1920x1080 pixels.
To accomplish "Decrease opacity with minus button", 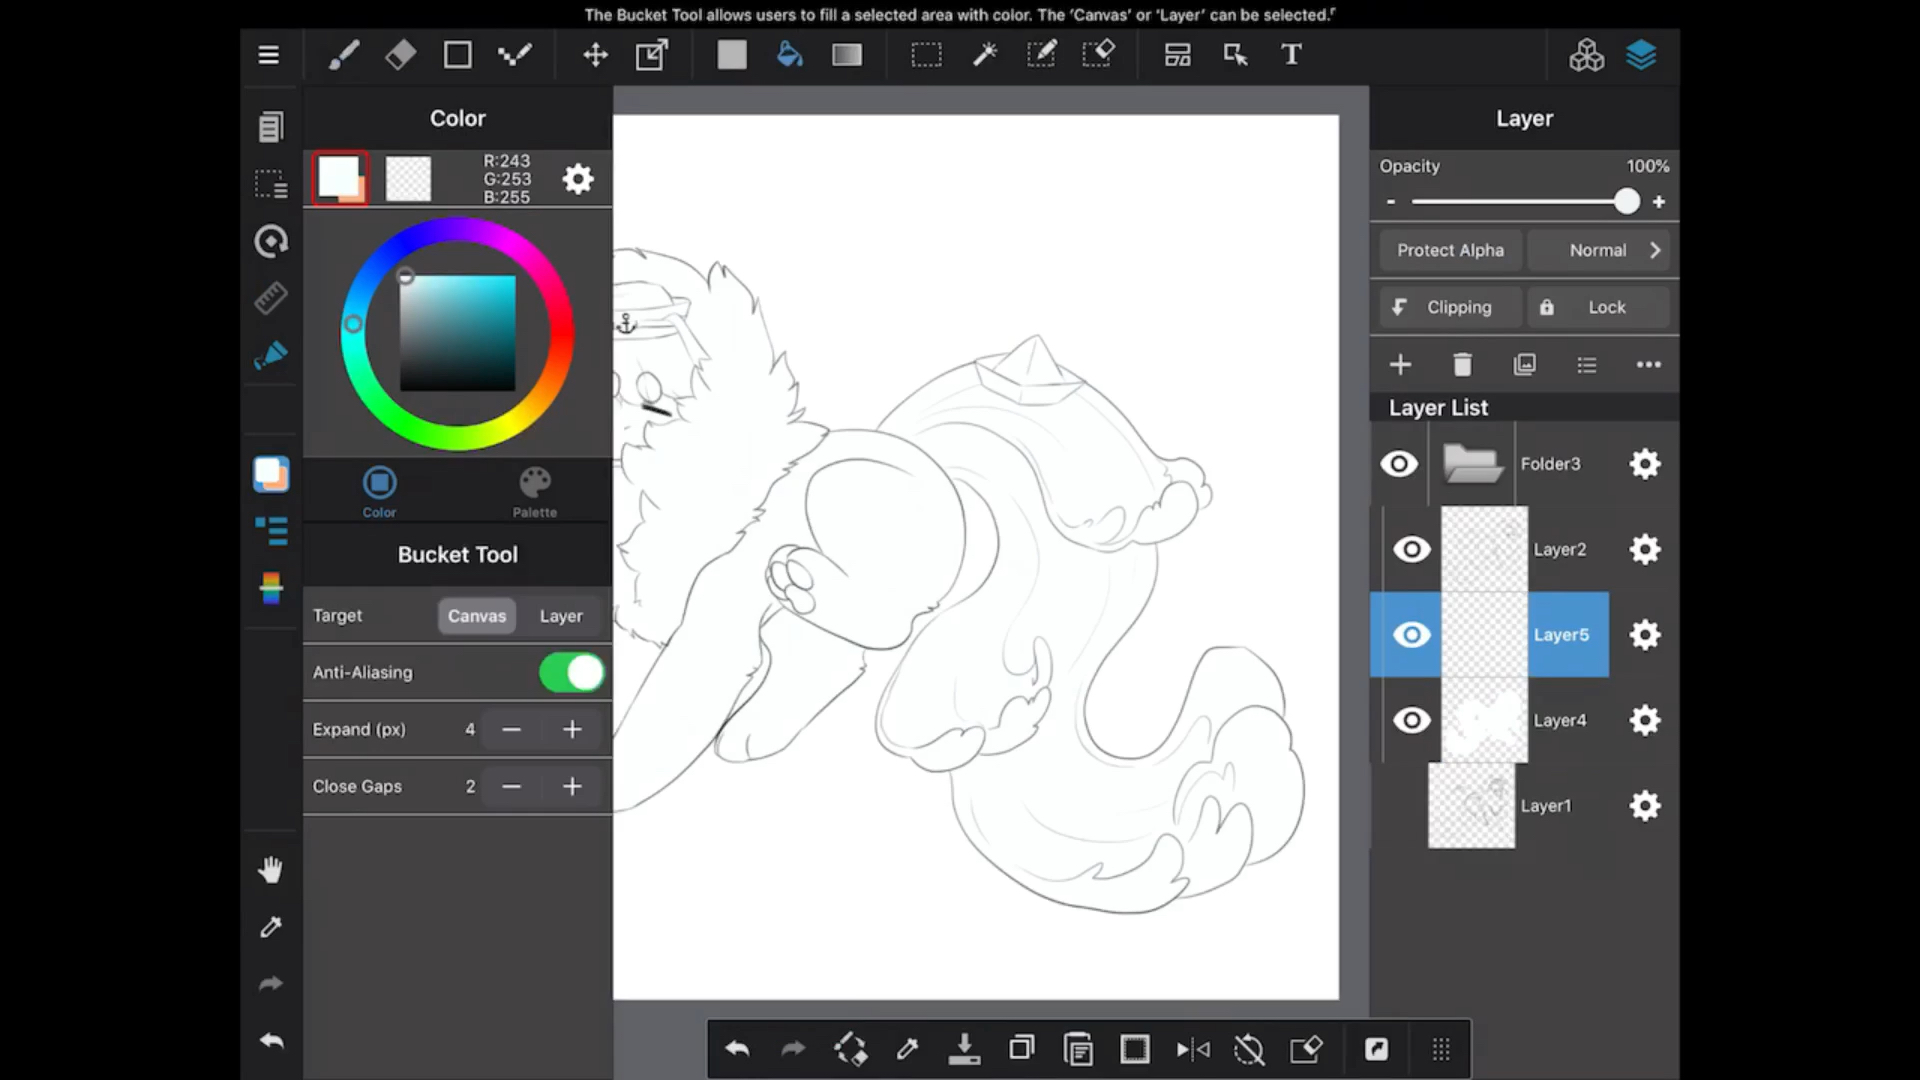I will [1391, 202].
